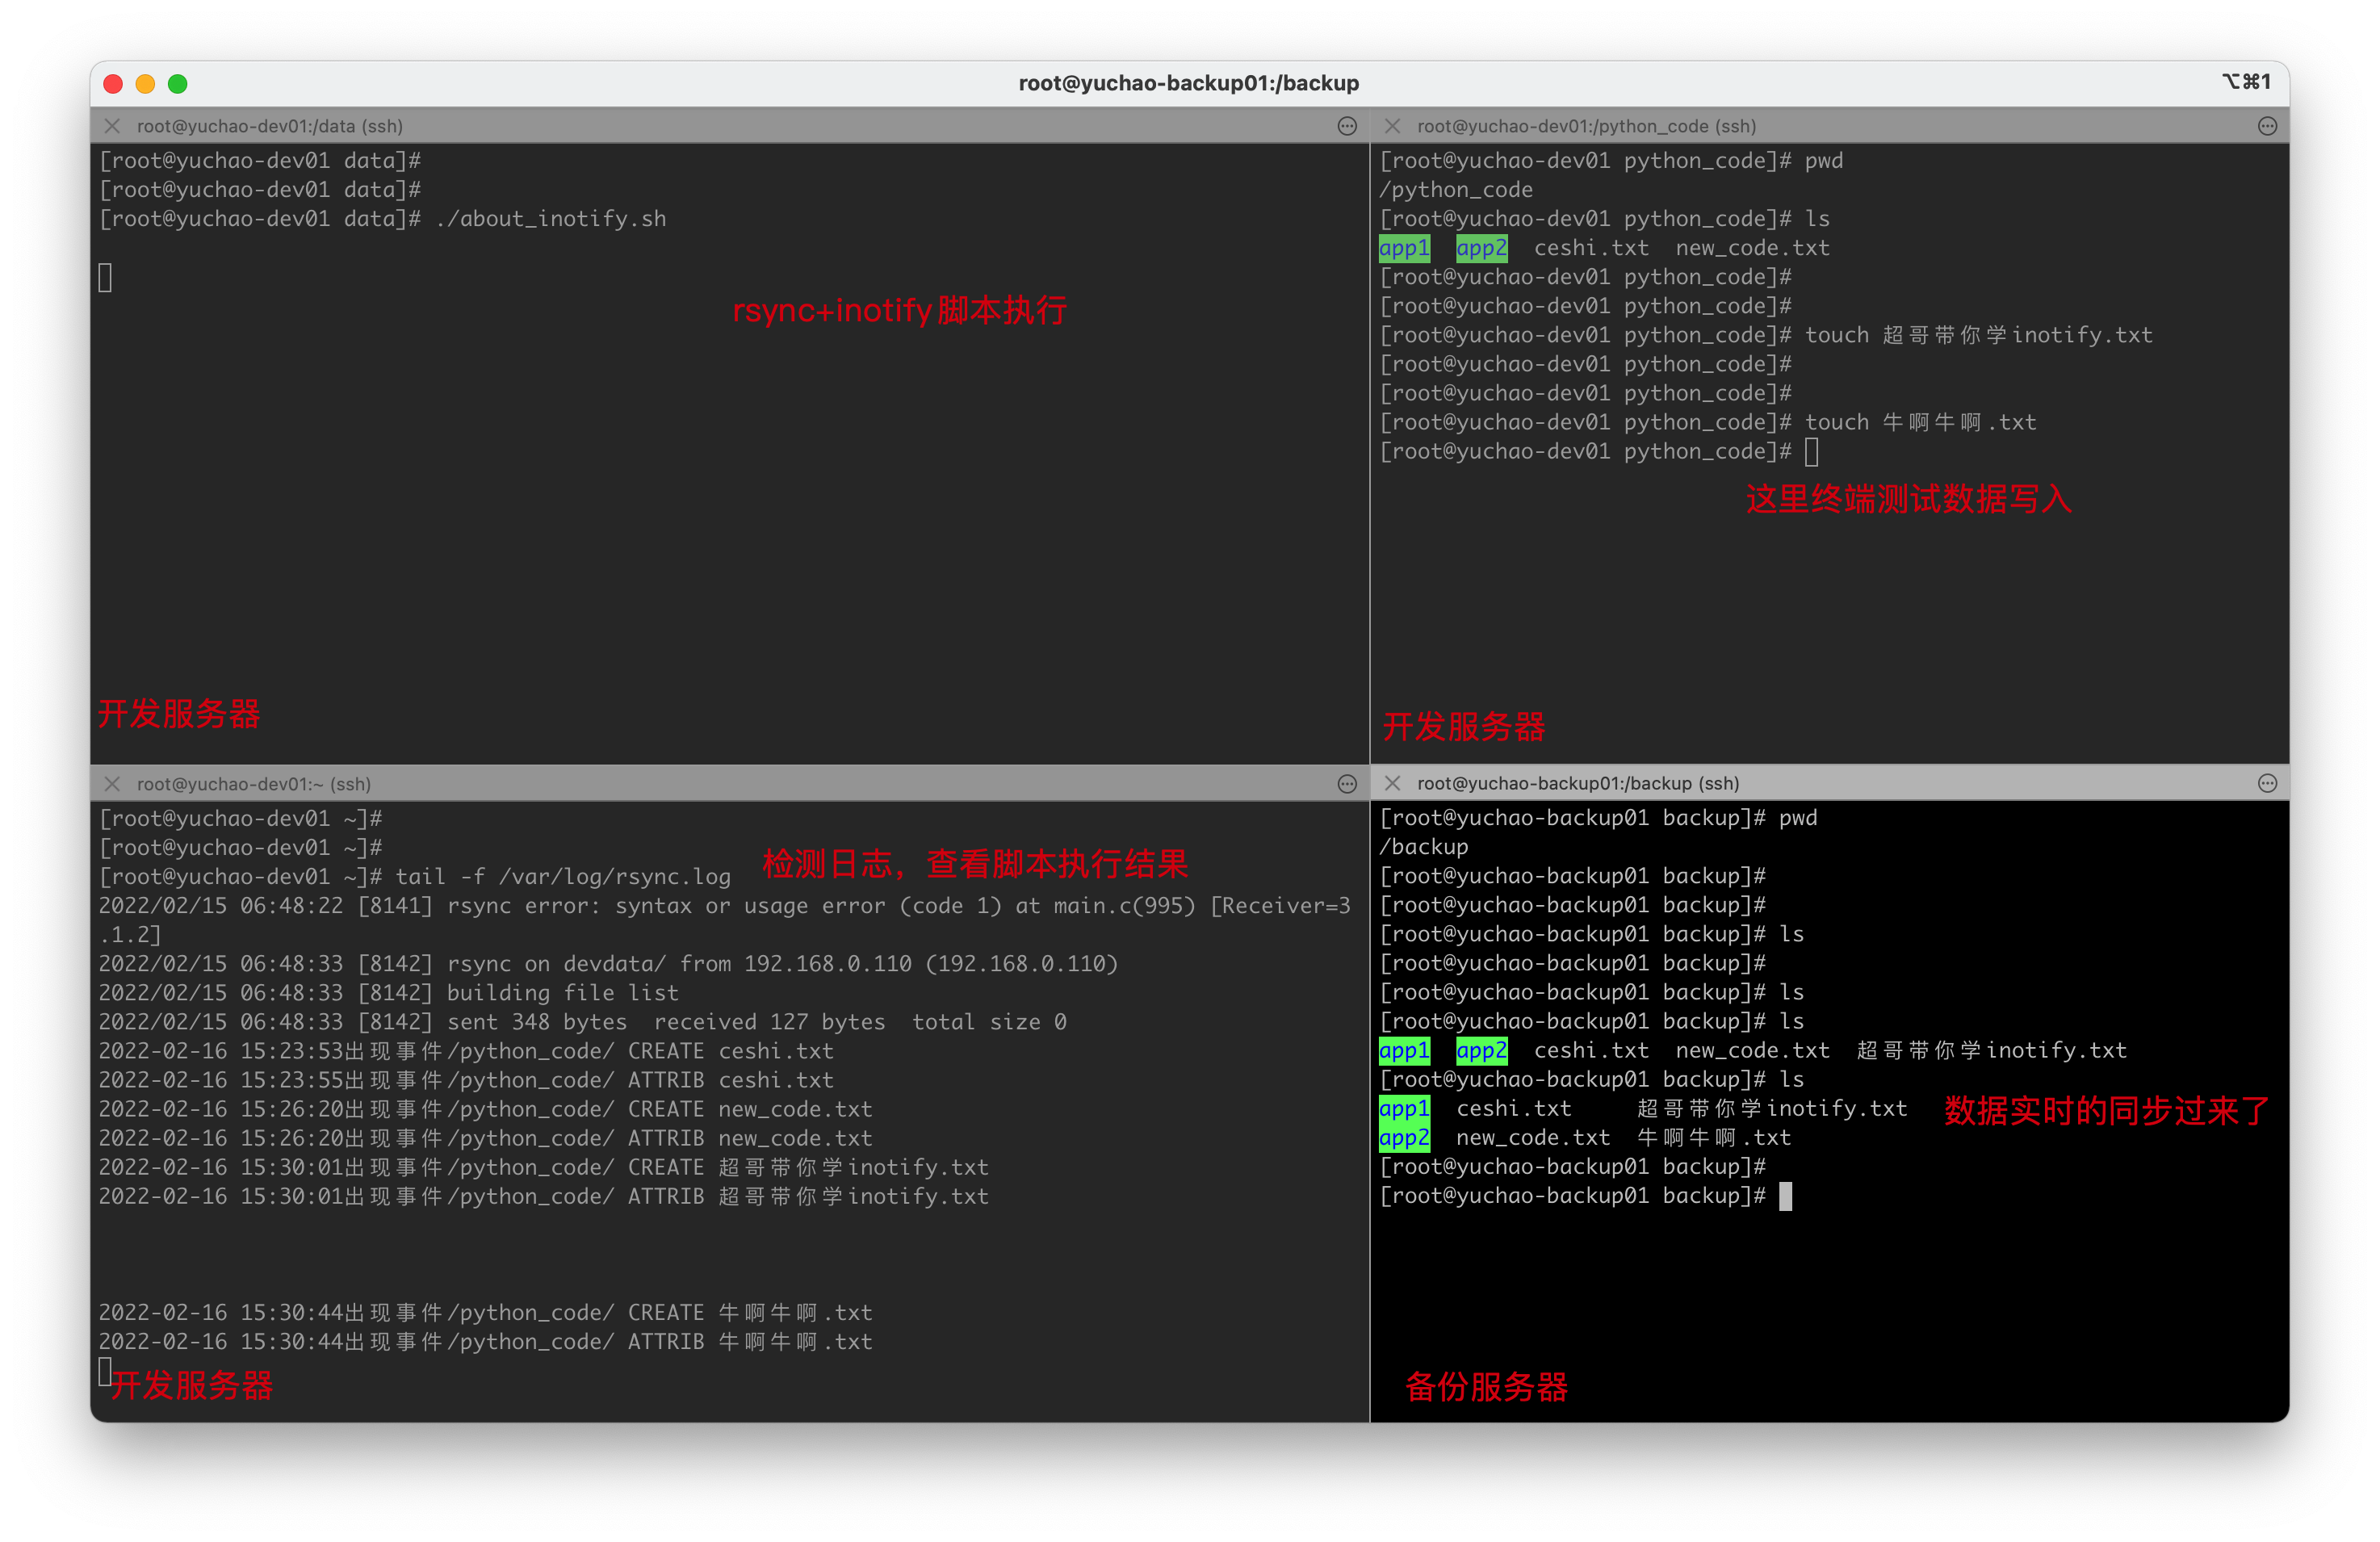This screenshot has width=2380, height=1542.
Task: Focus the root@yuchao-dev01:/python_code pane title
Action: pyautogui.click(x=1586, y=126)
